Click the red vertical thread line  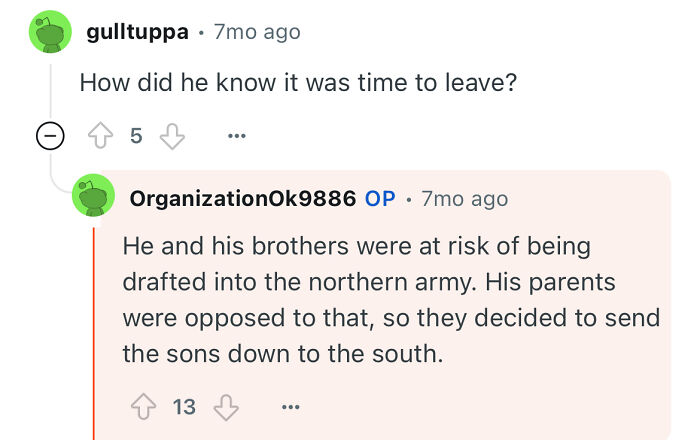(94, 330)
